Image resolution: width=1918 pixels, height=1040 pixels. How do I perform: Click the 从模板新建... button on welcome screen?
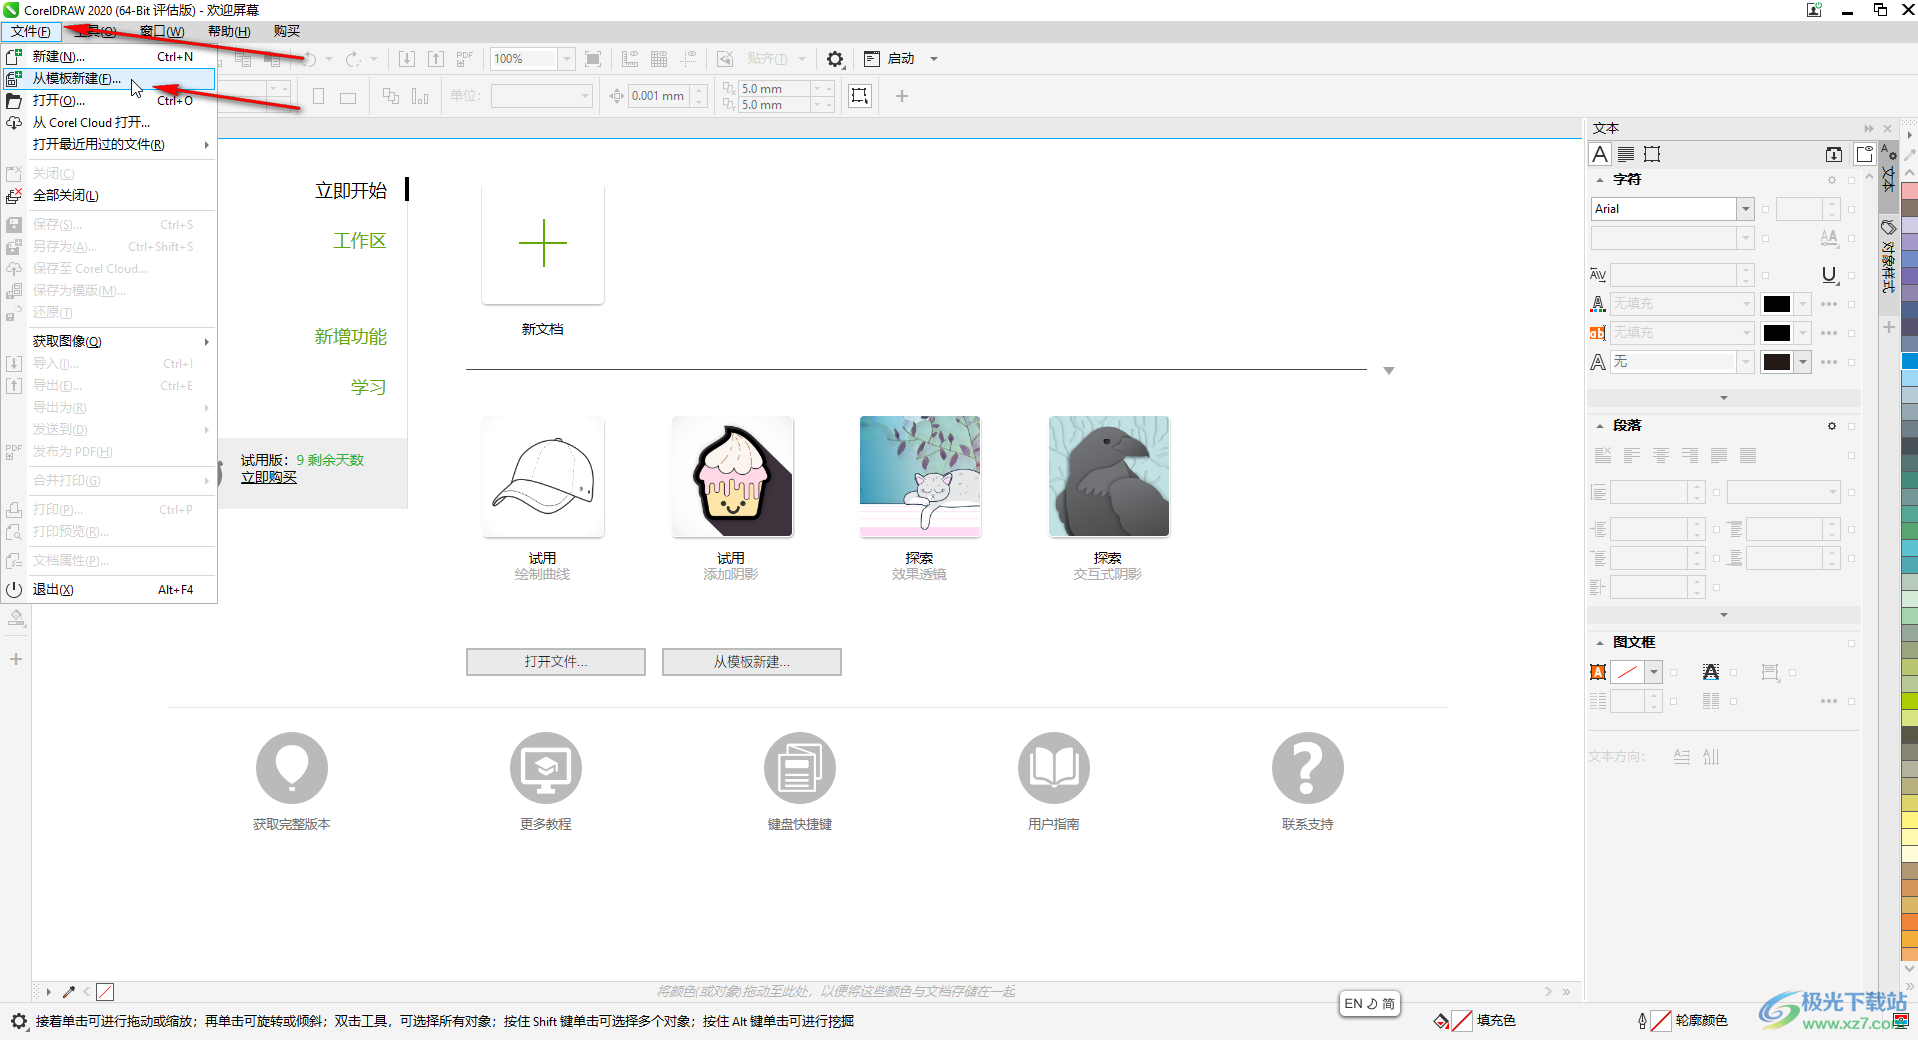click(752, 662)
